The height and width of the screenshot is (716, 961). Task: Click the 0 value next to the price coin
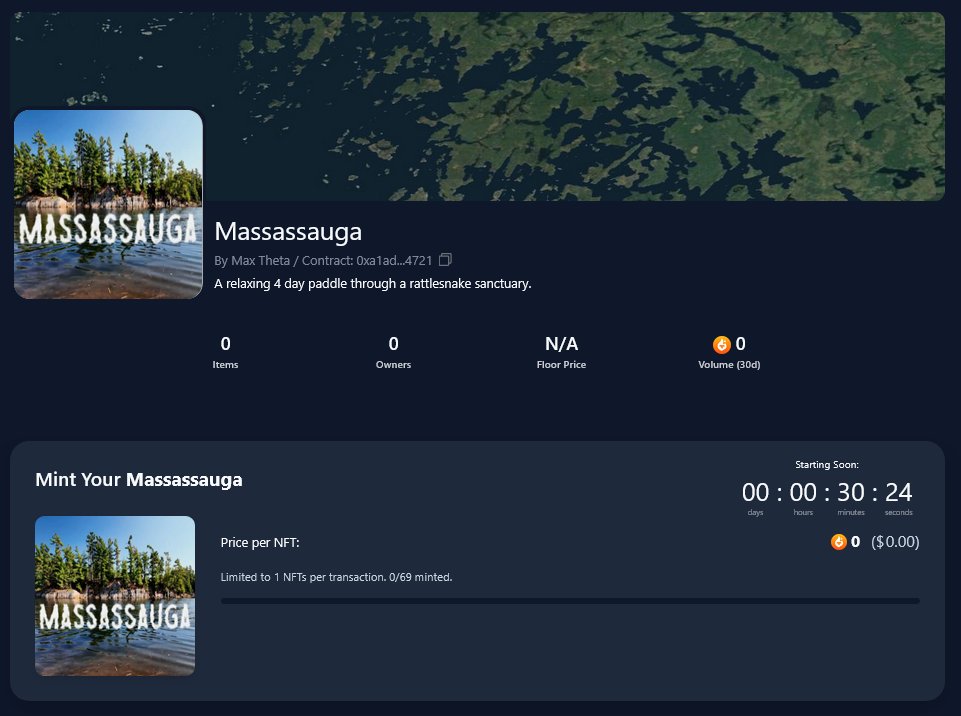(x=856, y=541)
